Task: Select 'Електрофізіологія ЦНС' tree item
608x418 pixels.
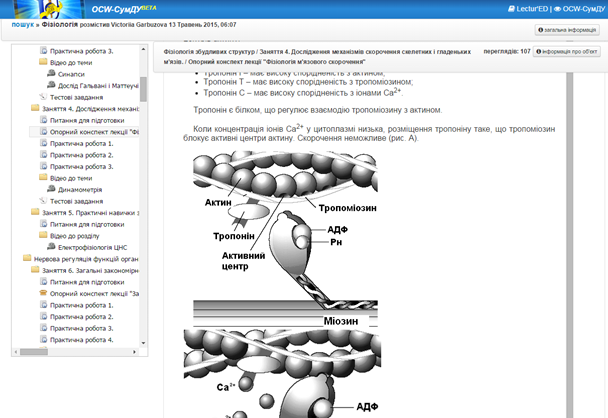Action: point(92,247)
